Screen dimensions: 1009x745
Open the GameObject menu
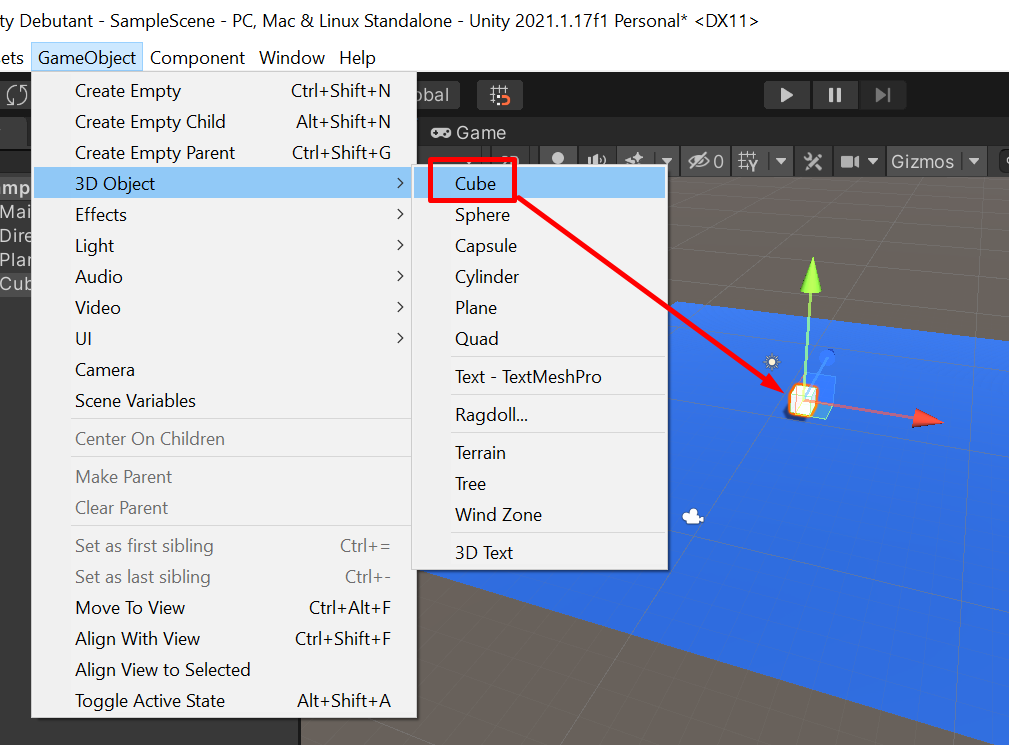tap(87, 58)
